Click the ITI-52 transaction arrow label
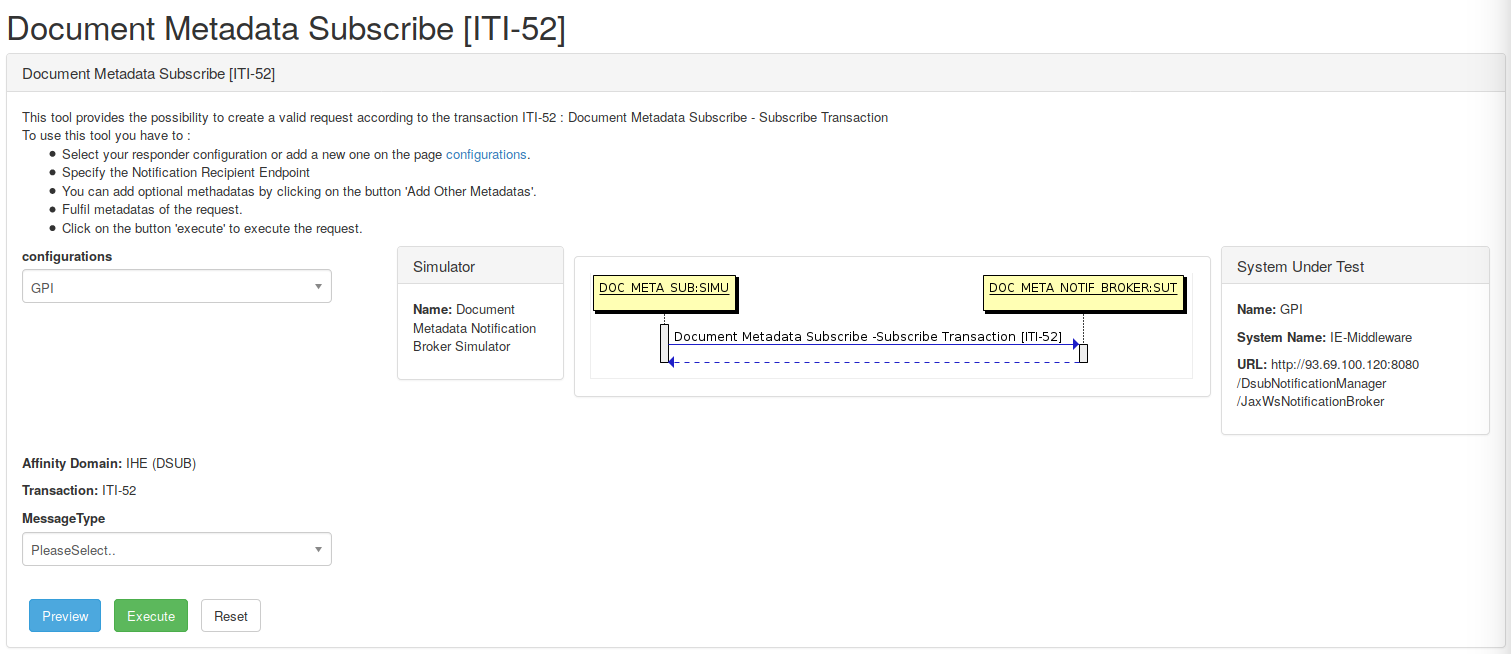1511x654 pixels. click(867, 337)
